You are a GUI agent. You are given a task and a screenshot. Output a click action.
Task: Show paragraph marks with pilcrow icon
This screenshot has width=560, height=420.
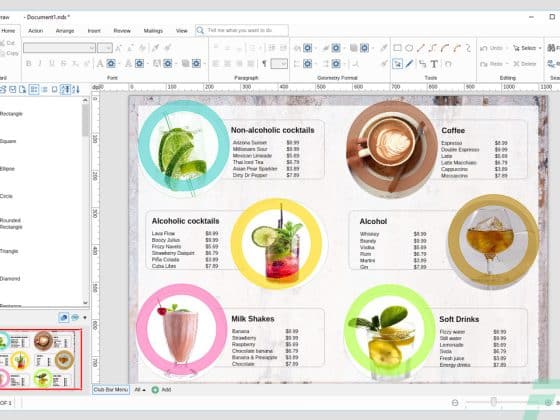tap(264, 64)
